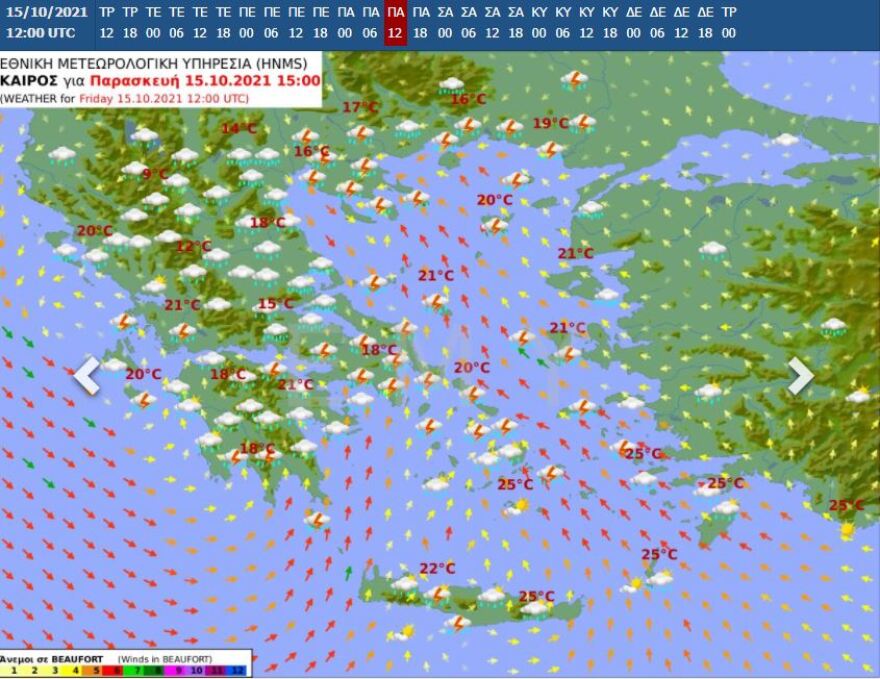
Task: Select the highlighted ΠΑ 12 time slot
Action: coord(395,22)
